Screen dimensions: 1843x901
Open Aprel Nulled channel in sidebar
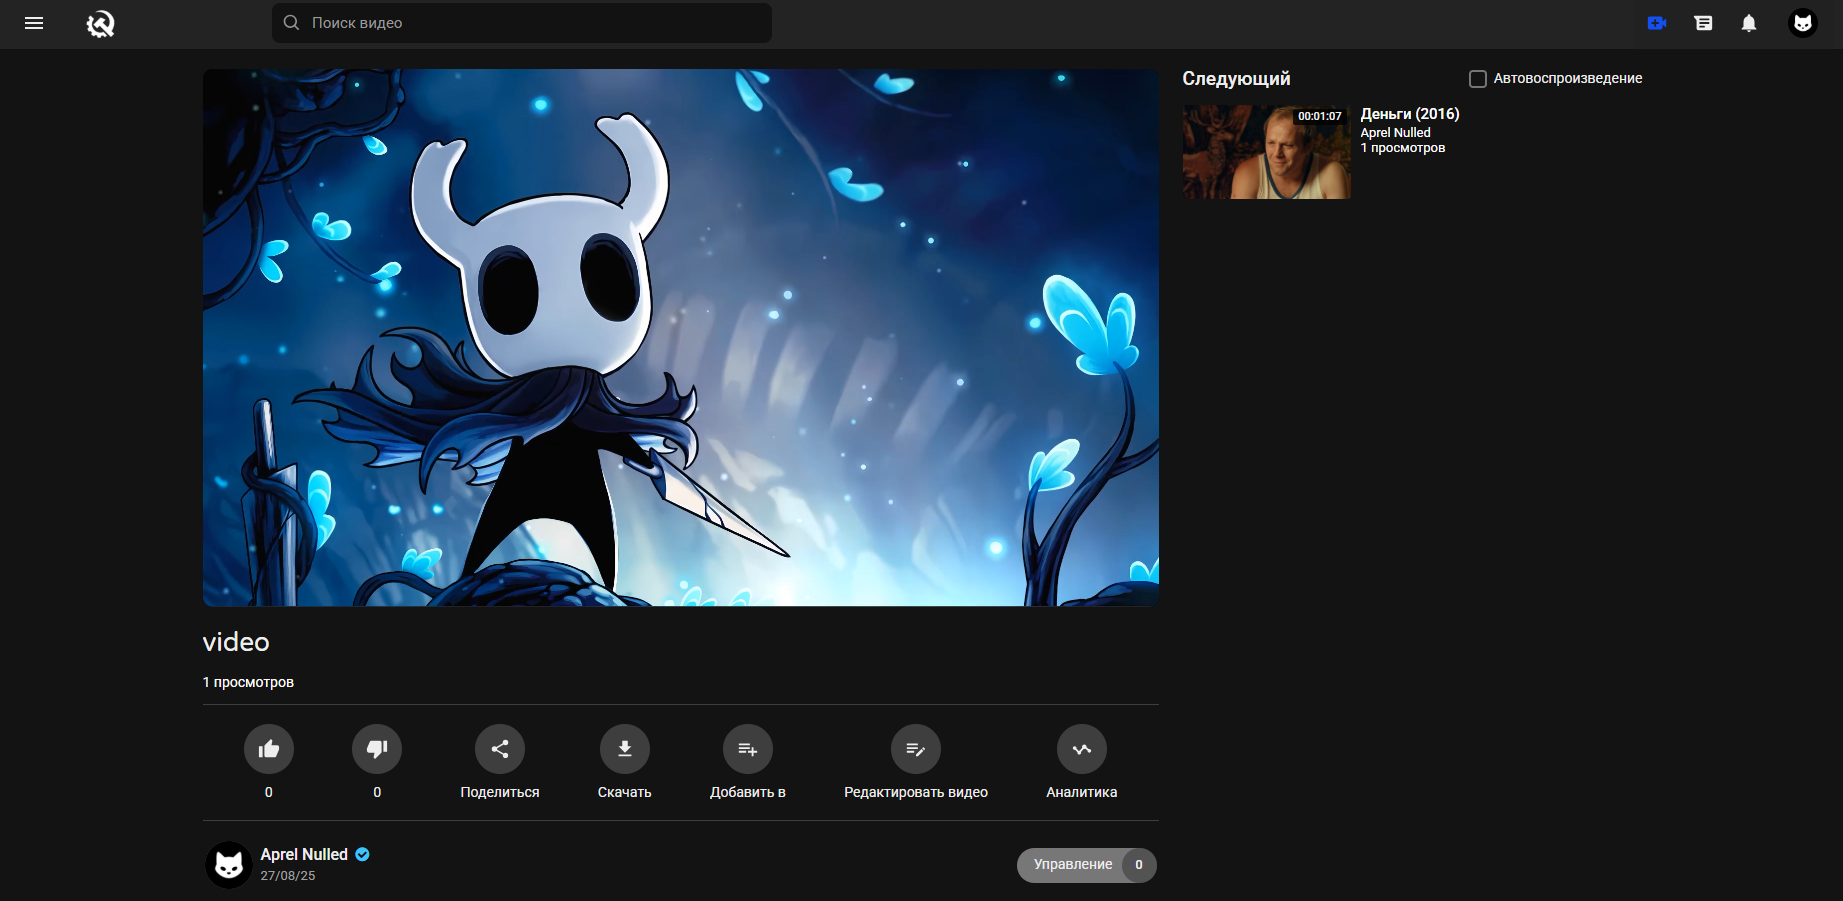pos(1395,132)
